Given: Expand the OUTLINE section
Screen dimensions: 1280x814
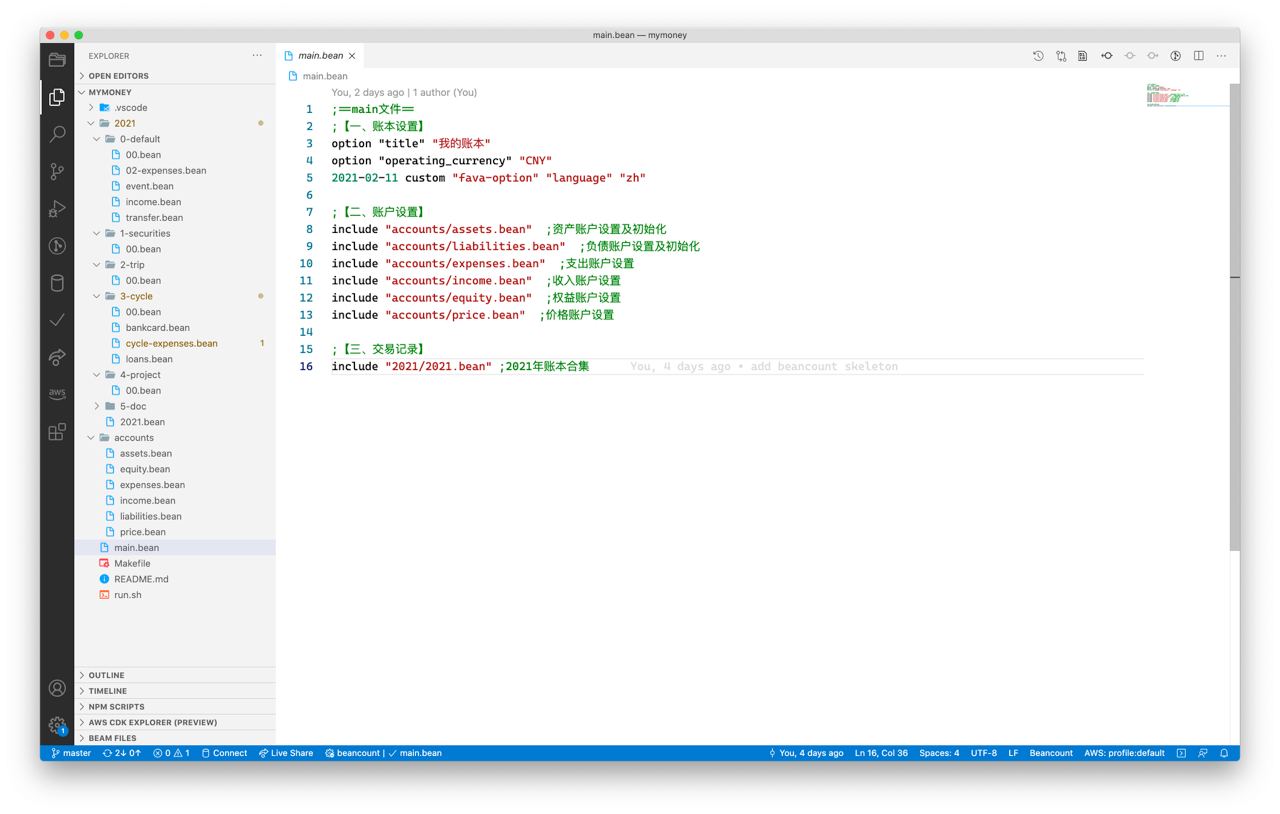Looking at the screenshot, I should (x=106, y=675).
